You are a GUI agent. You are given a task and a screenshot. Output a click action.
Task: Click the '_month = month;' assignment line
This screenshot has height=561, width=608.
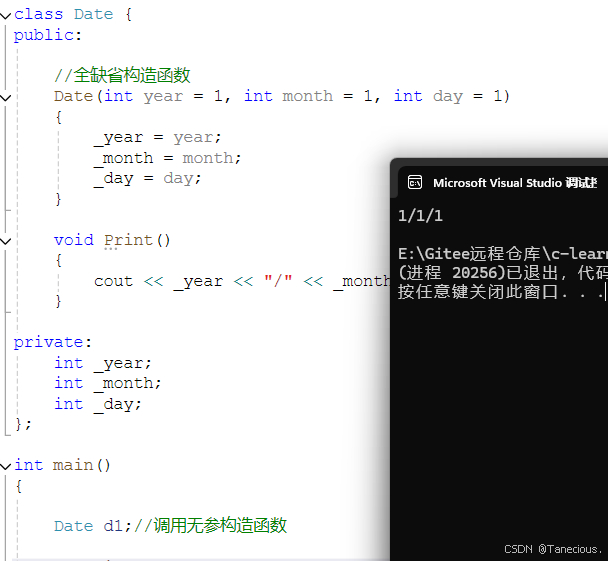(168, 159)
